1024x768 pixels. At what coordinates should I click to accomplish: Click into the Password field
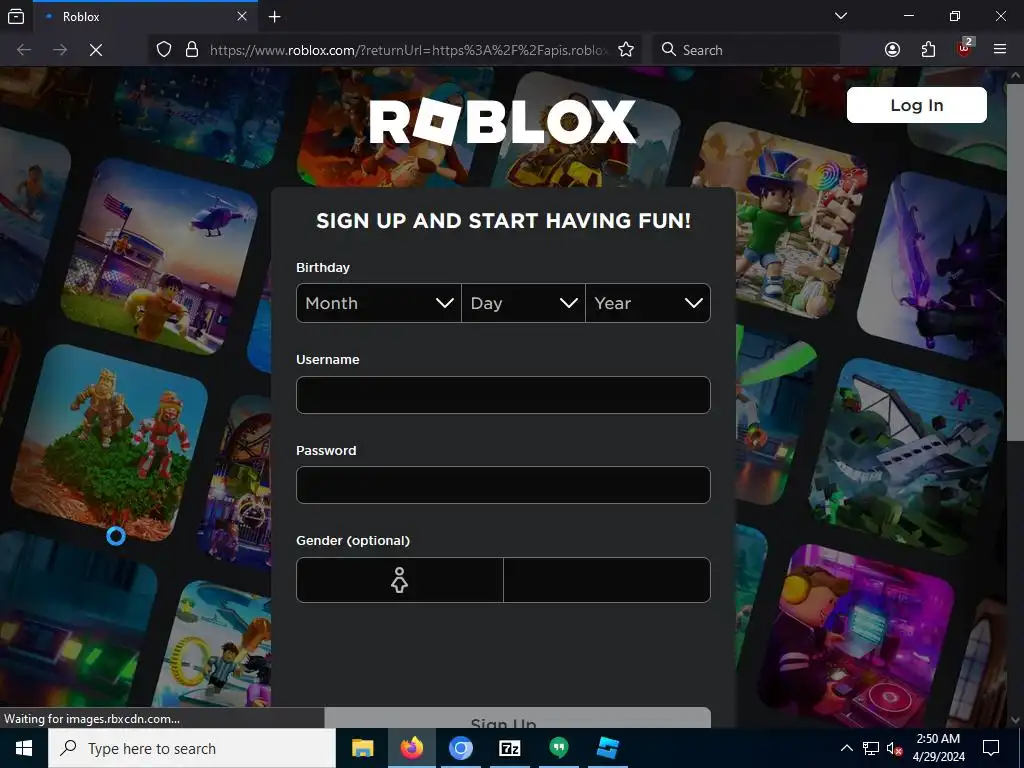pyautogui.click(x=503, y=485)
